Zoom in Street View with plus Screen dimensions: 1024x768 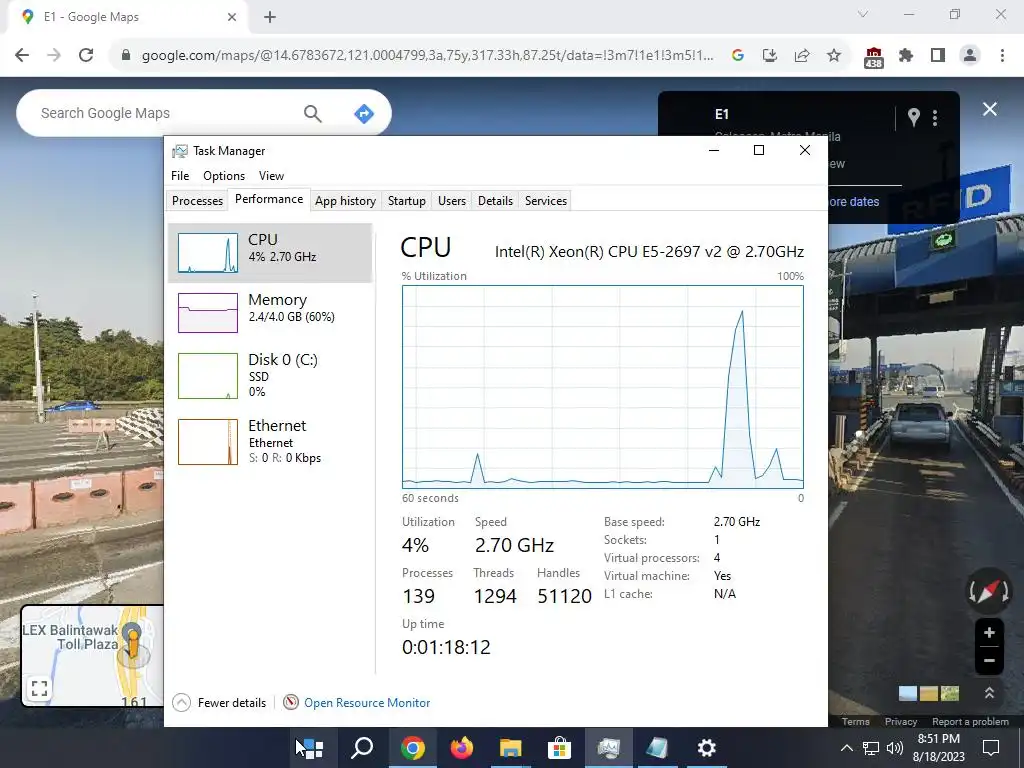pos(989,633)
